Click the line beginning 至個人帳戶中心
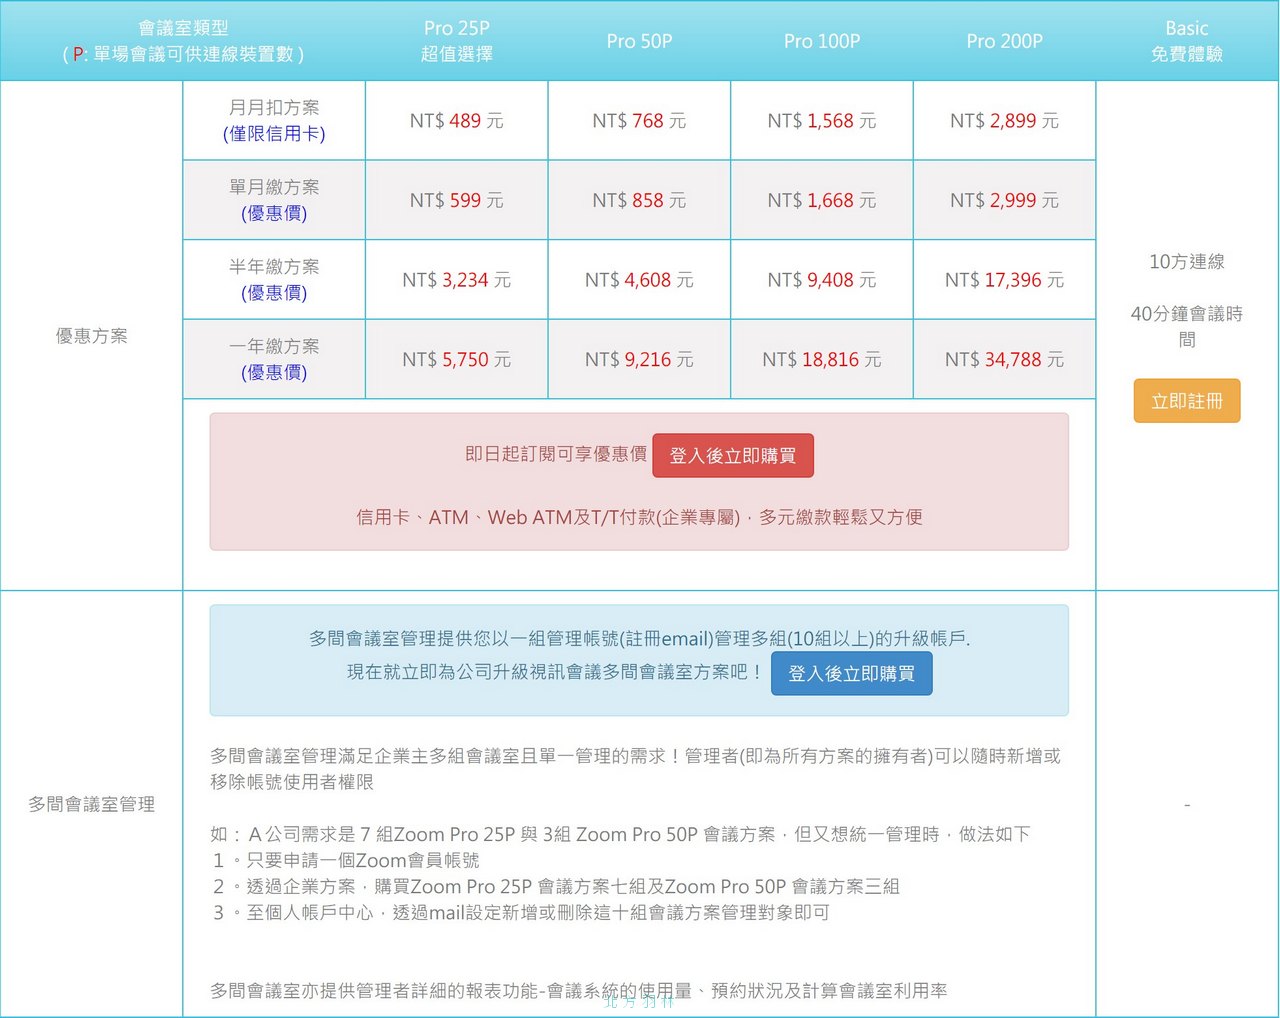Screen dimensions: 1280x1018 pyautogui.click(x=520, y=912)
